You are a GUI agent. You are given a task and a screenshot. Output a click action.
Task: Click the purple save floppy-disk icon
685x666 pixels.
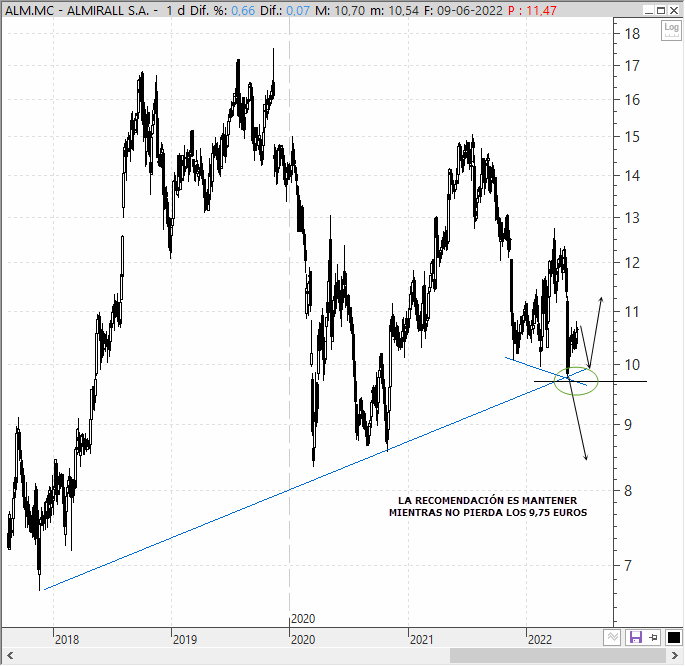point(635,638)
